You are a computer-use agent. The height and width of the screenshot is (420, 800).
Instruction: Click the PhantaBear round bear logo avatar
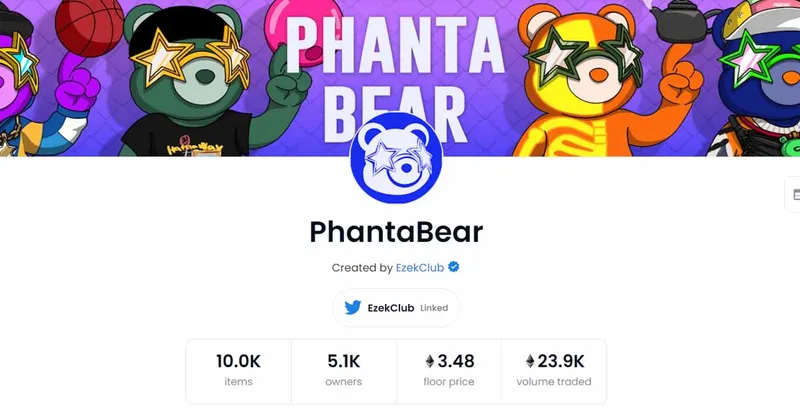pyautogui.click(x=396, y=158)
